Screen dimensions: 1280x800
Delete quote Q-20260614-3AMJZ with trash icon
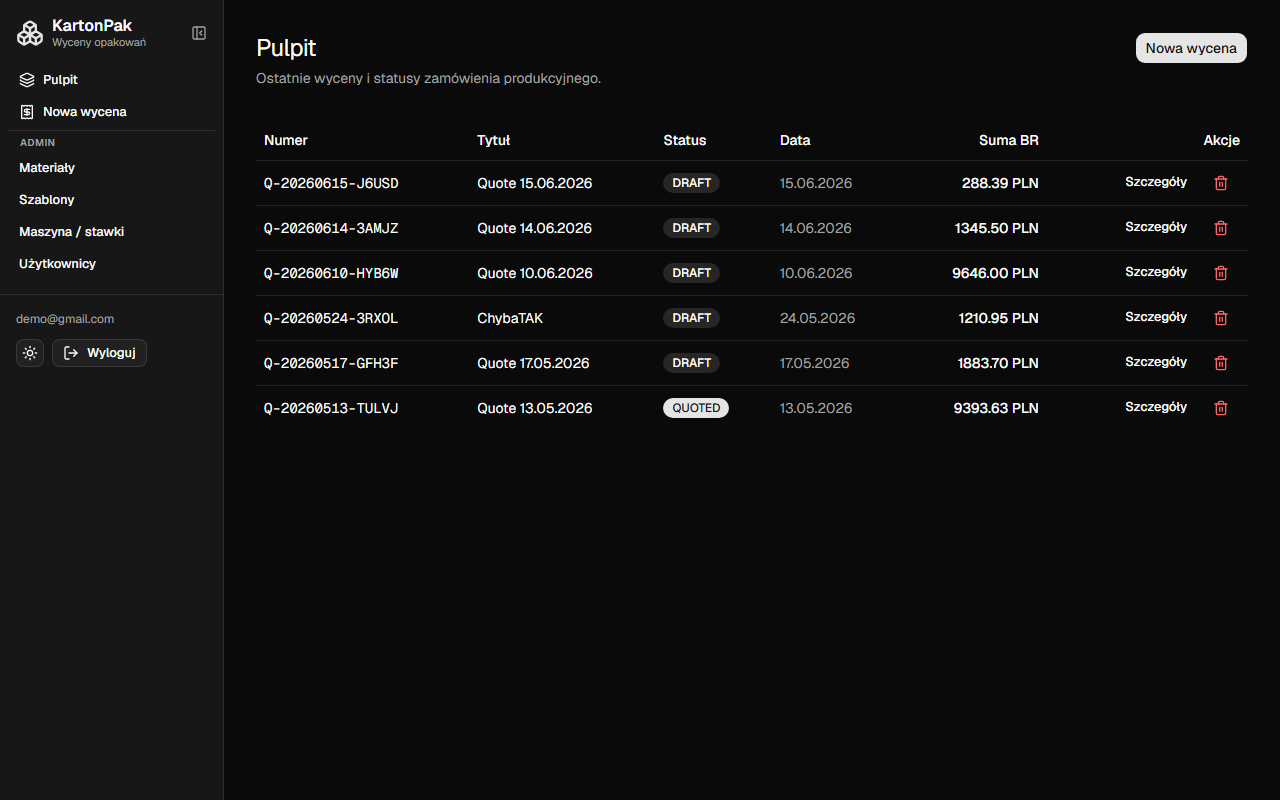pos(1221,228)
